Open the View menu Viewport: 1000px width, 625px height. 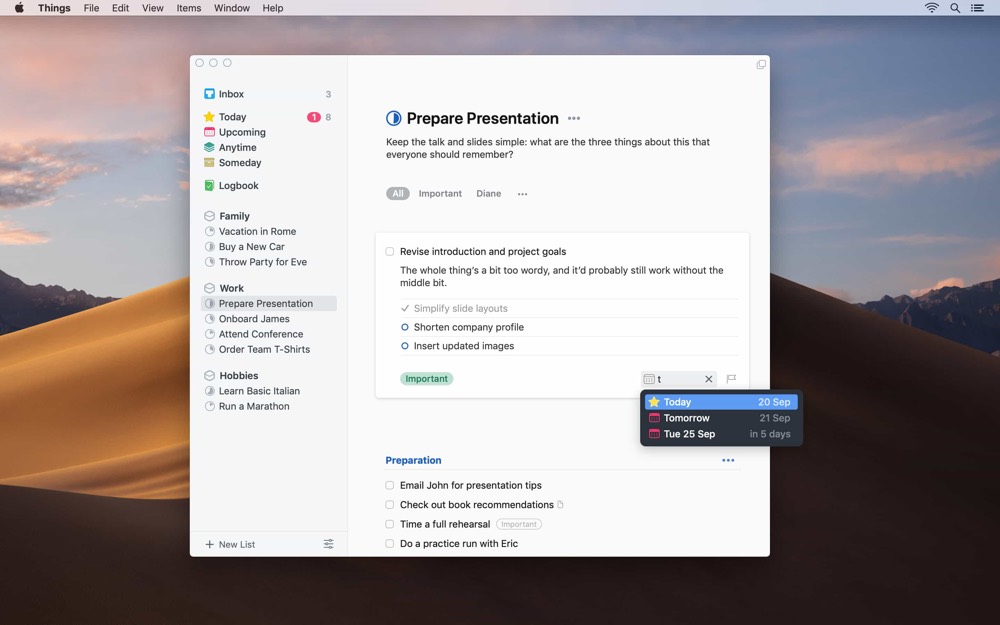click(x=152, y=8)
